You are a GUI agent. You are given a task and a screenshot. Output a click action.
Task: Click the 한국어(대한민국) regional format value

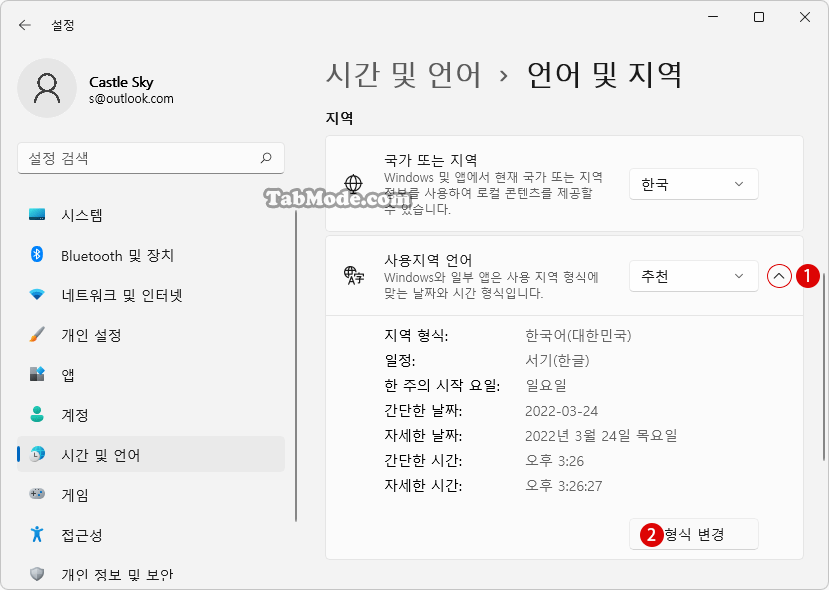pos(578,336)
